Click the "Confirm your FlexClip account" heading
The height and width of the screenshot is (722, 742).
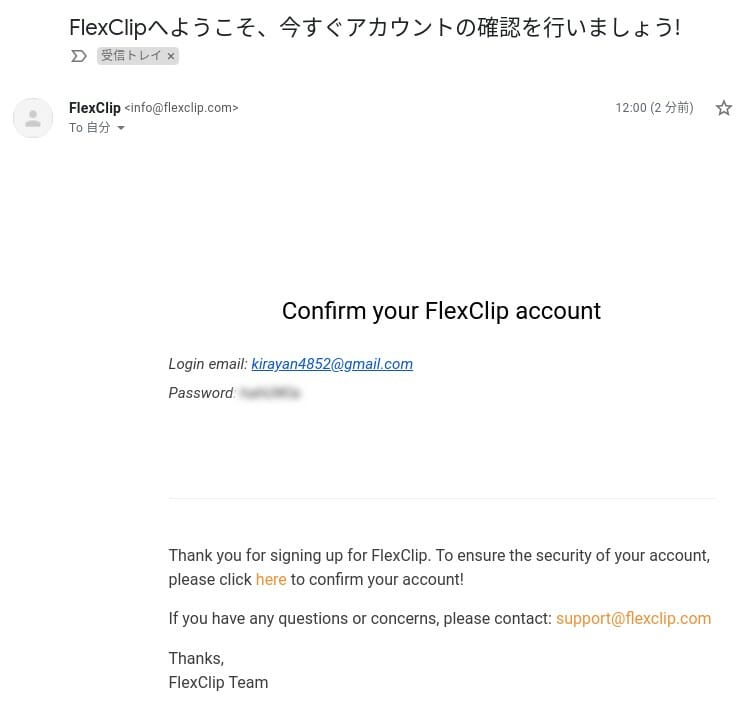[441, 311]
